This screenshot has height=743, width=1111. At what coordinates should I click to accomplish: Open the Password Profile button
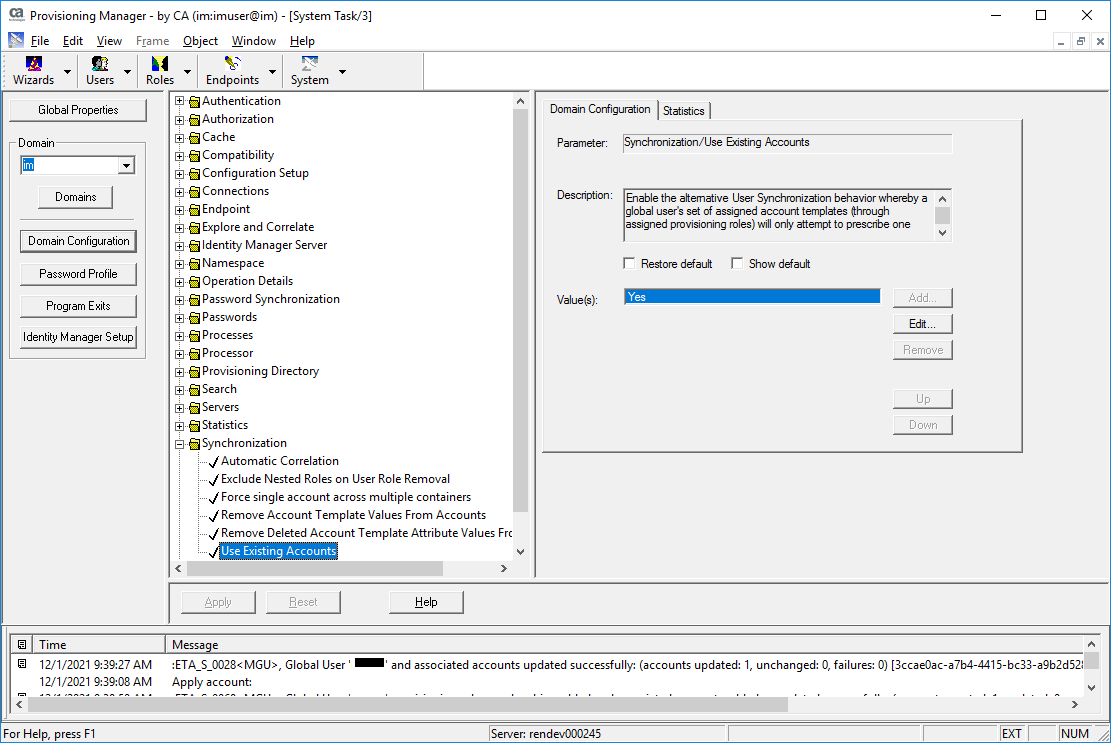point(78,274)
